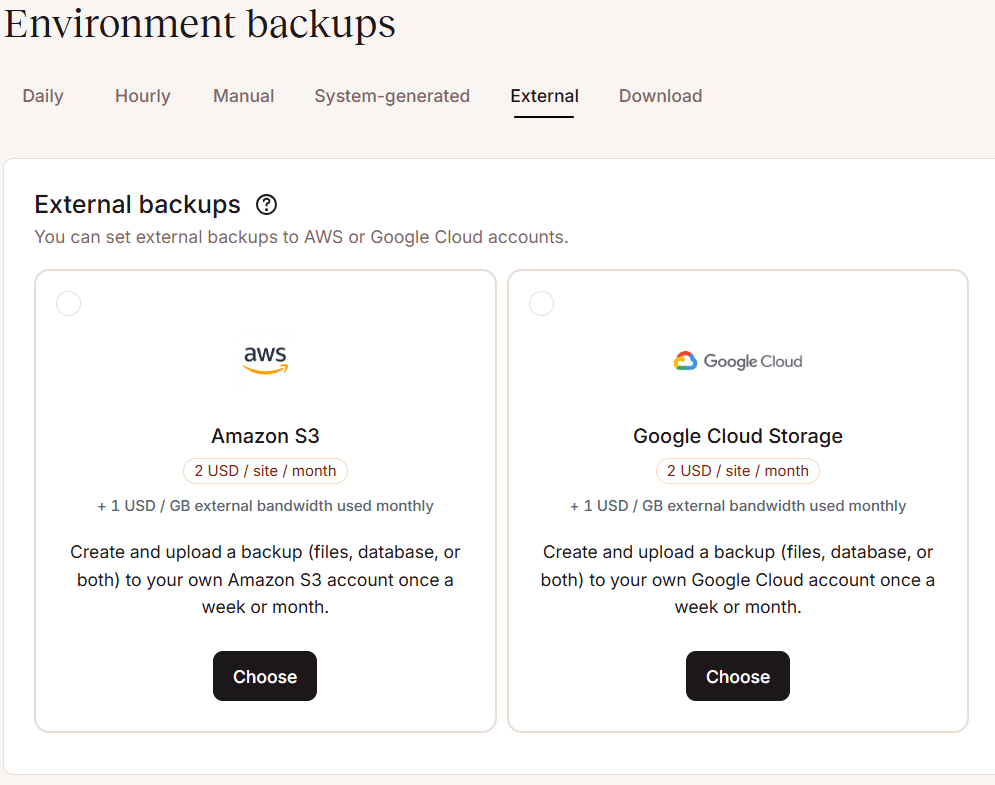Click the Amazon S3 card title

[265, 436]
